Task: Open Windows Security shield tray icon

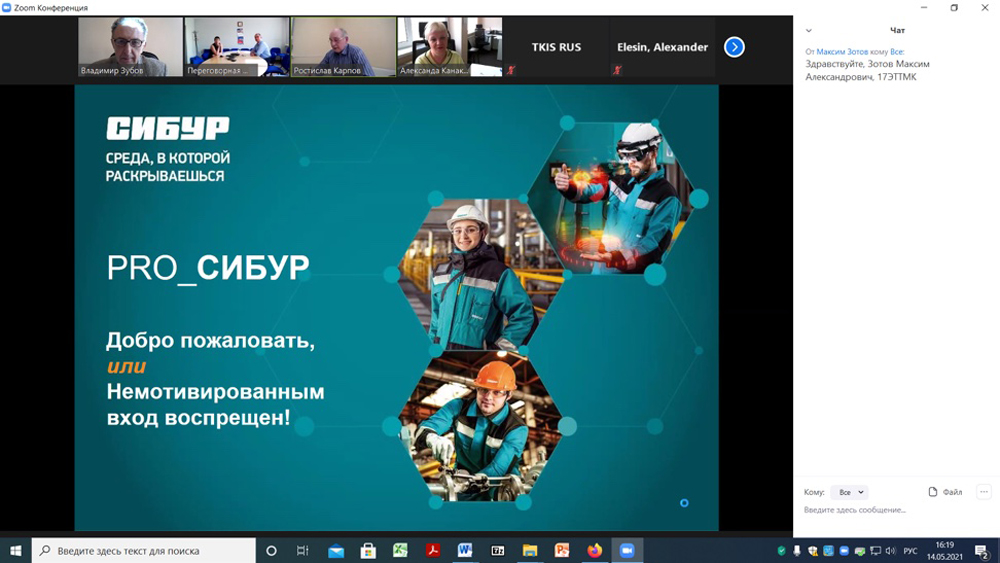Action: [x=812, y=551]
